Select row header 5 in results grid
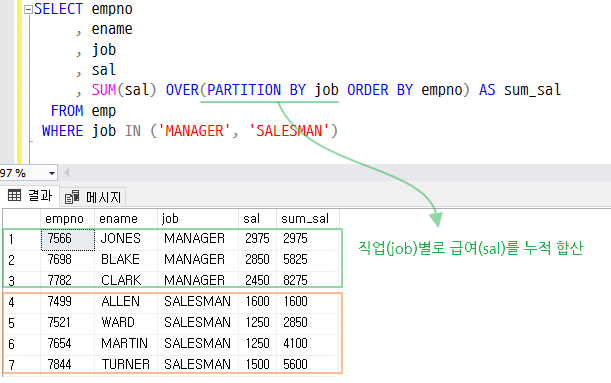Viewport: 611px width, 383px height. tap(21, 323)
